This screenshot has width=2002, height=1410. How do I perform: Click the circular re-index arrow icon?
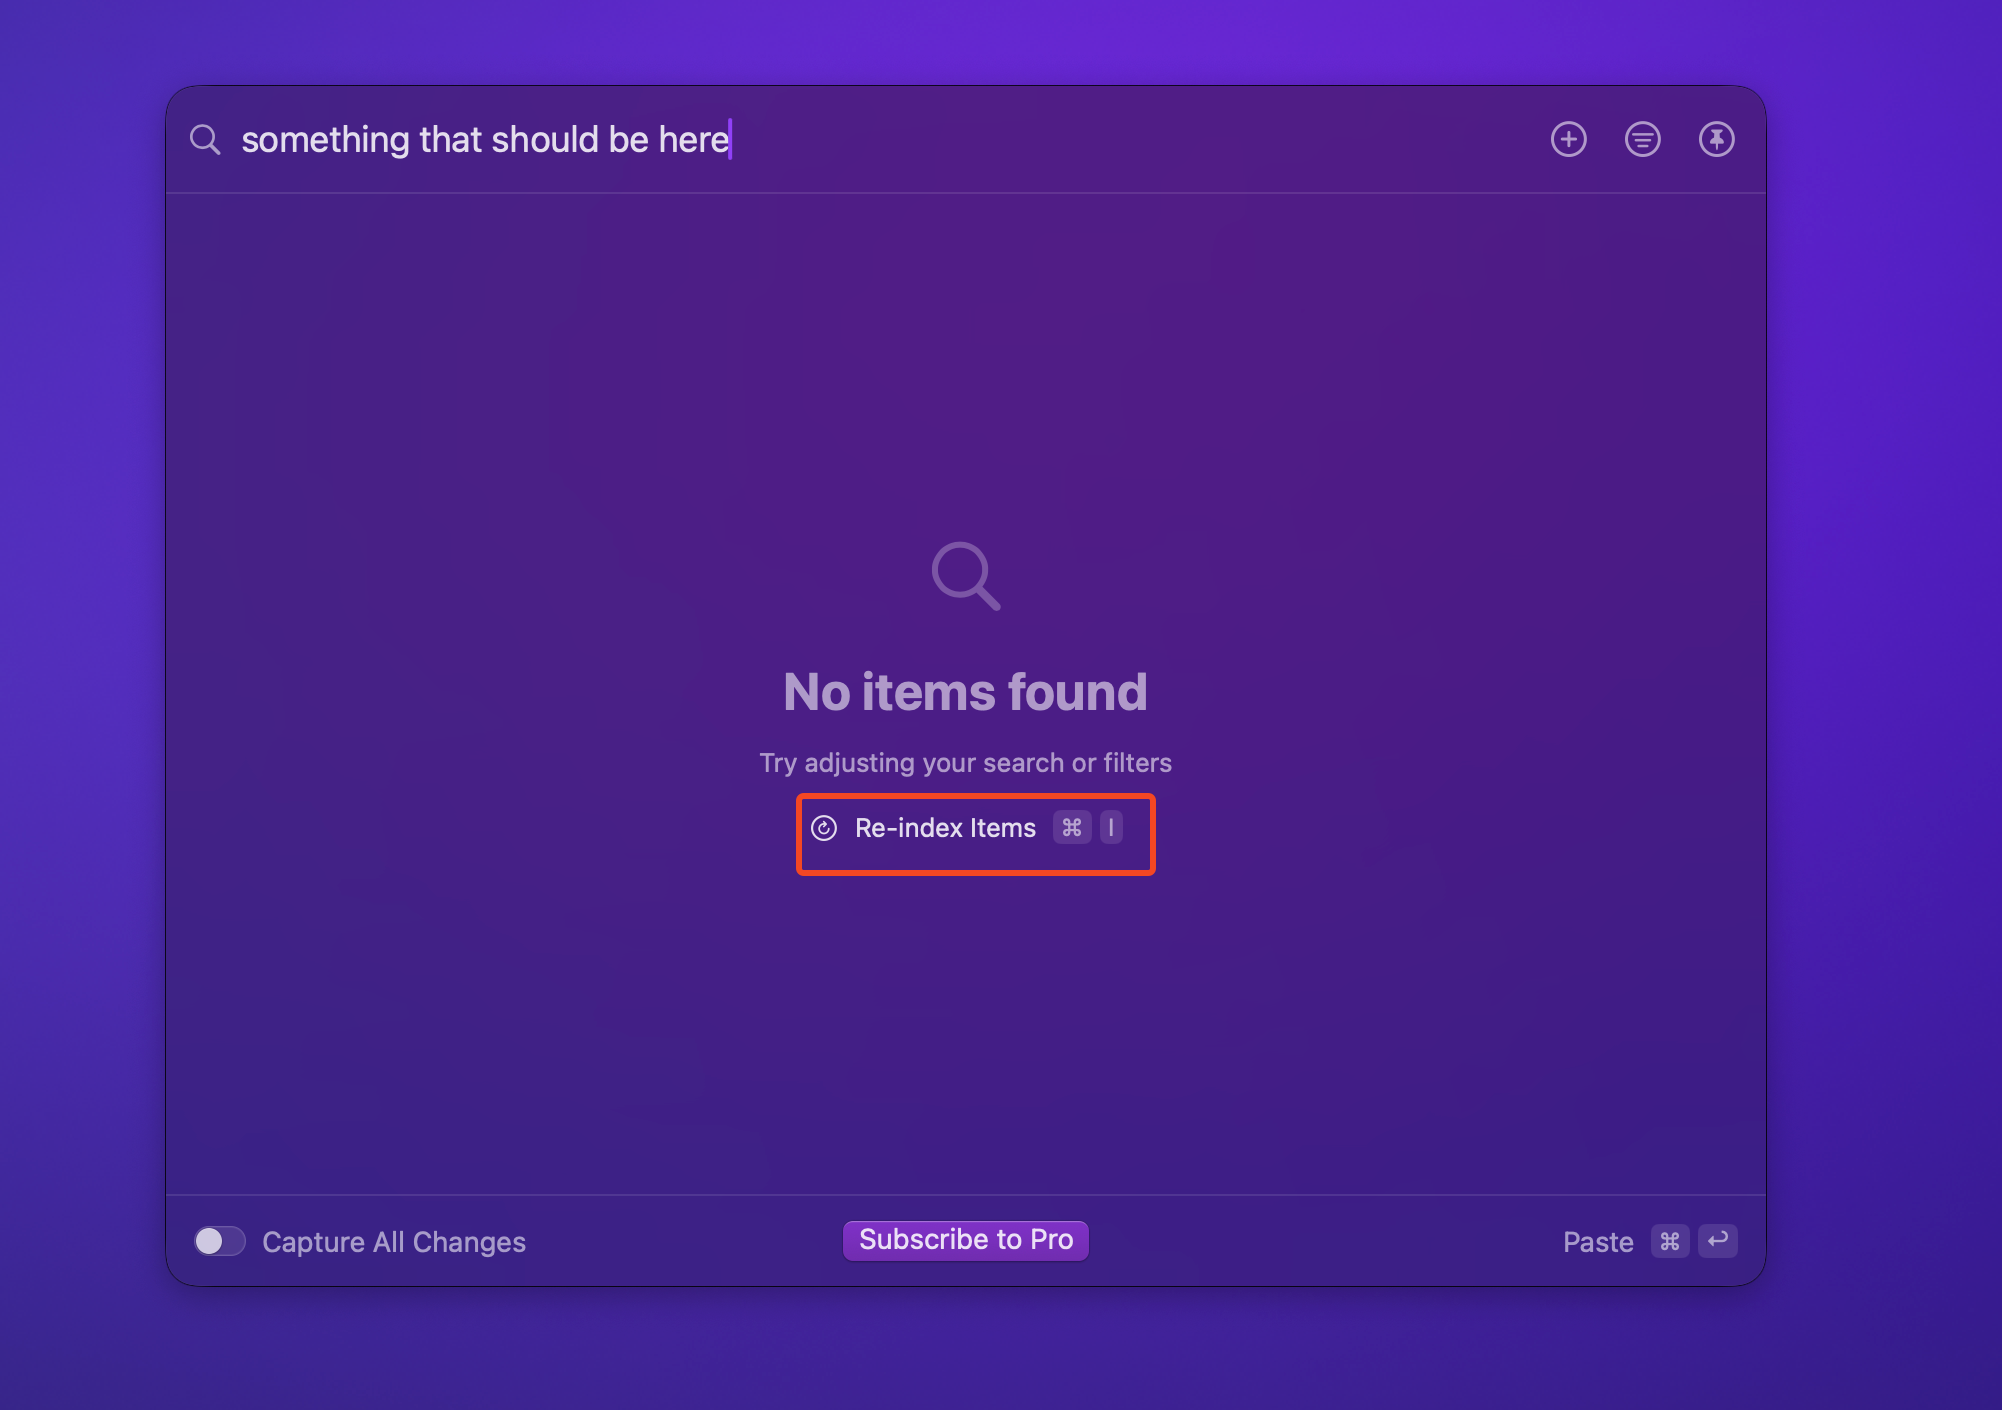824,829
